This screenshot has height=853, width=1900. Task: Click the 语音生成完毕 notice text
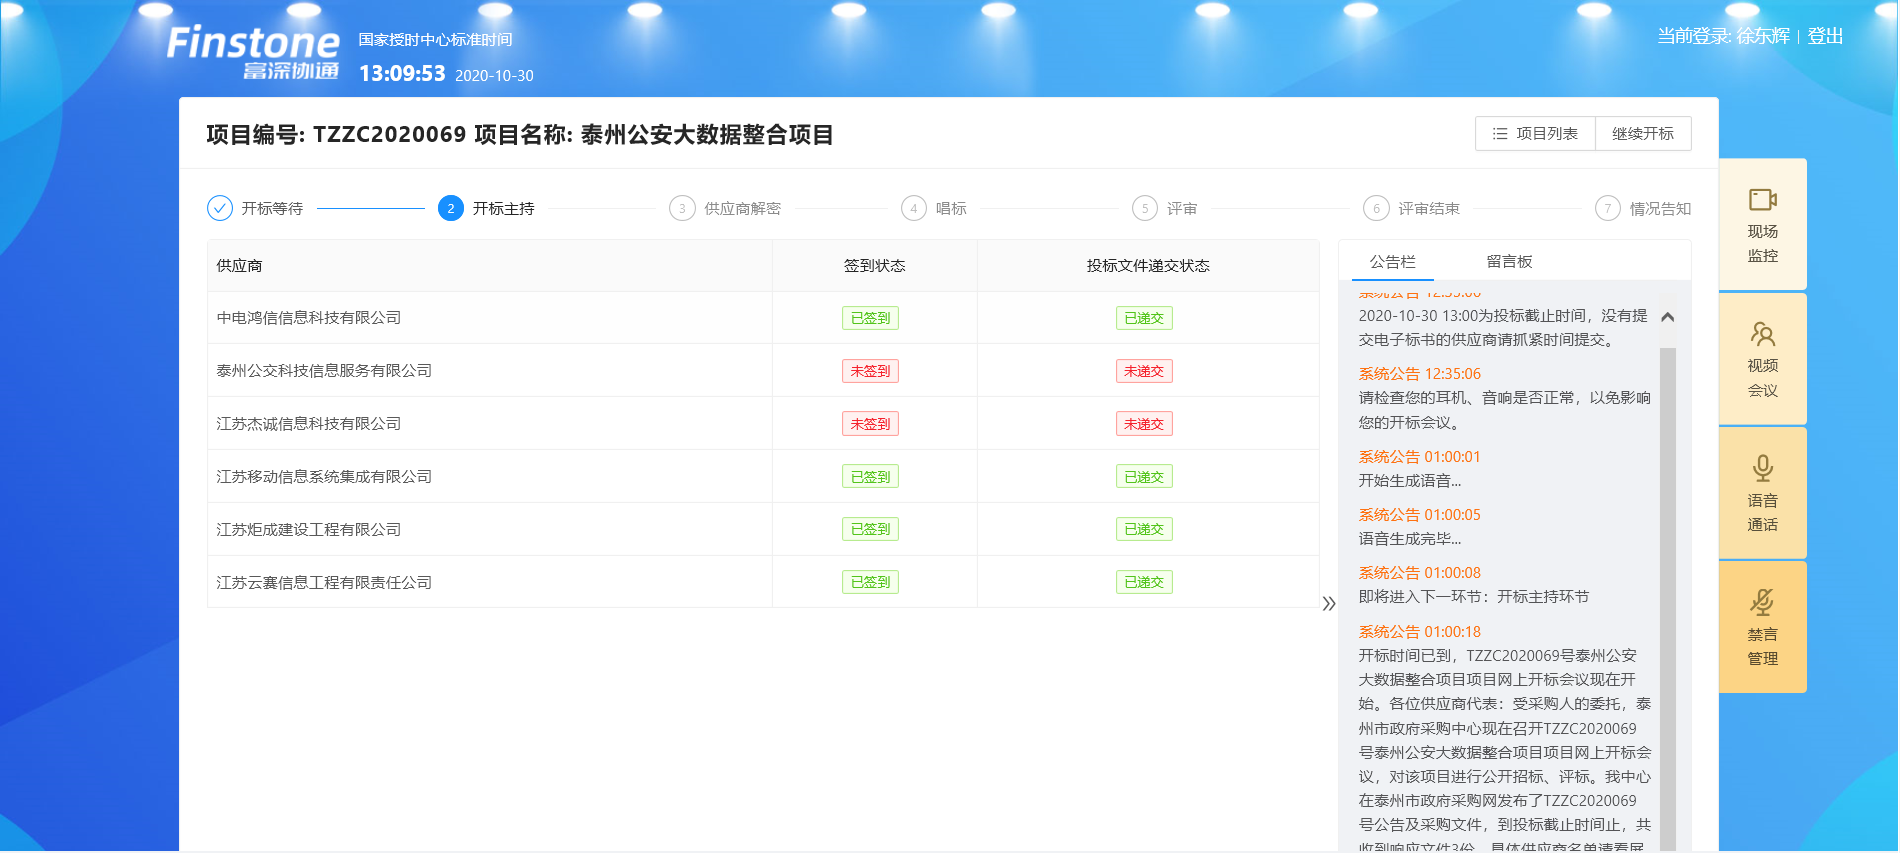(1409, 539)
